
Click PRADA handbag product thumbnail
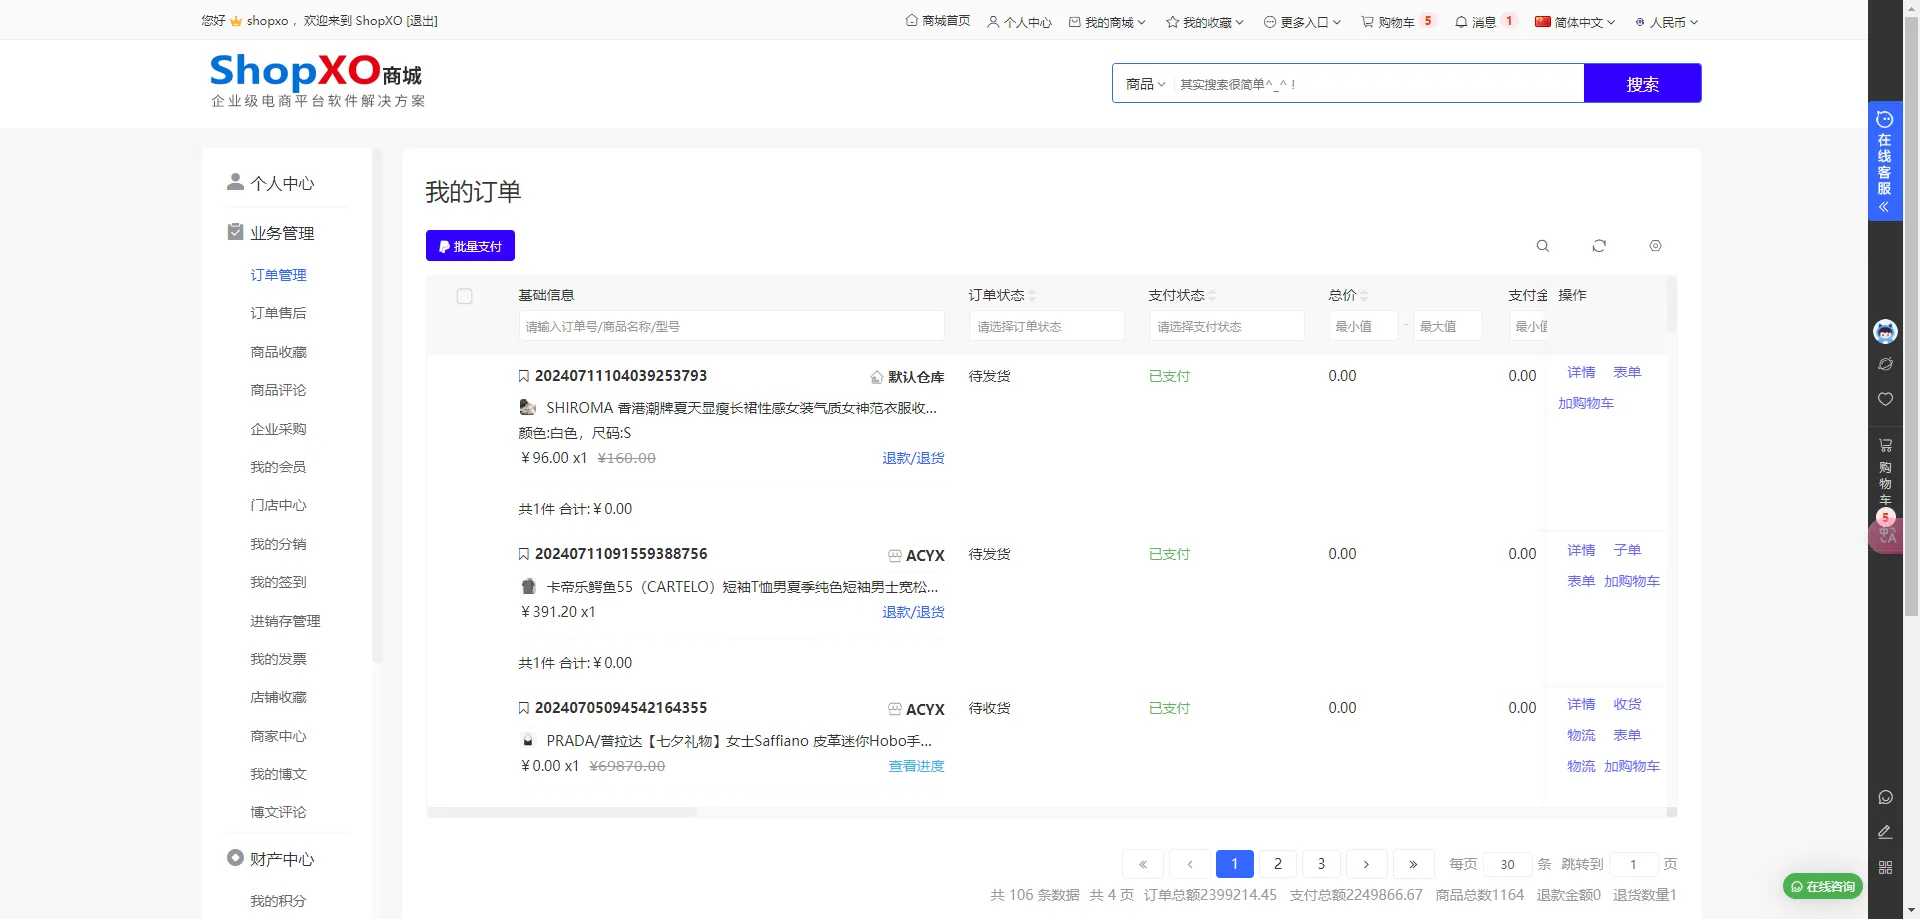coord(527,740)
